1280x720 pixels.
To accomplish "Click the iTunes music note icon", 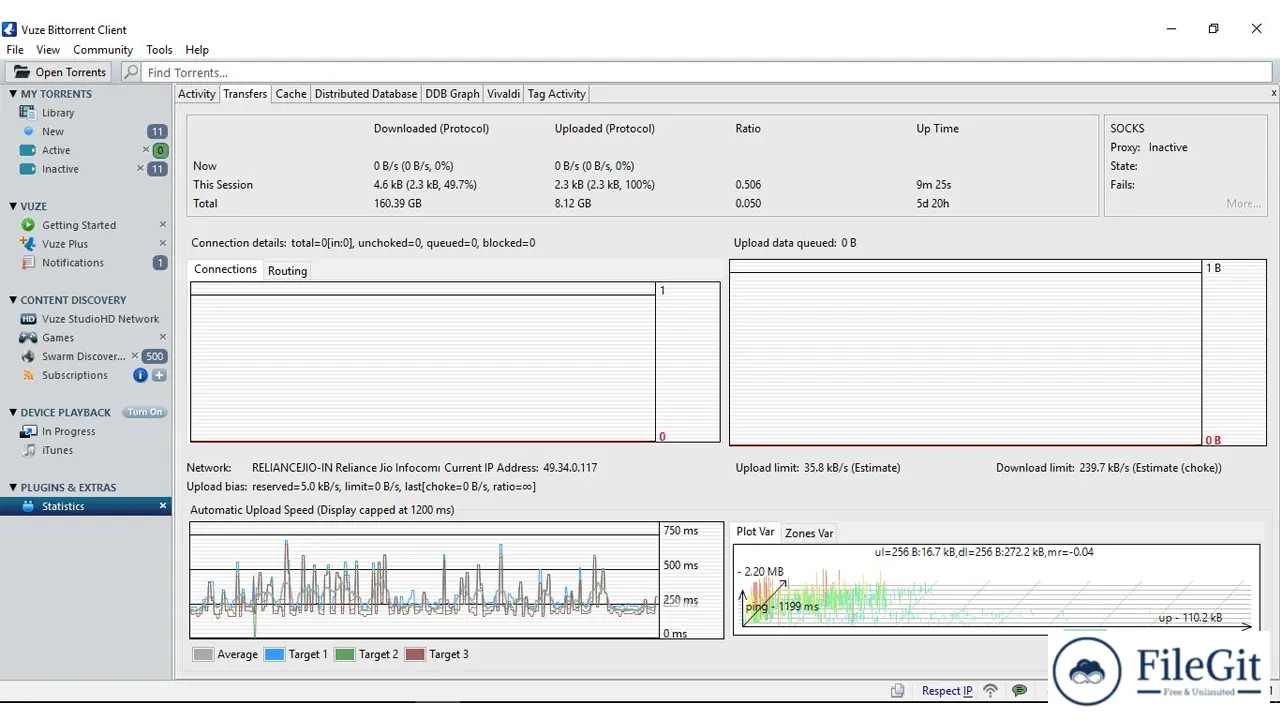I will (x=29, y=450).
